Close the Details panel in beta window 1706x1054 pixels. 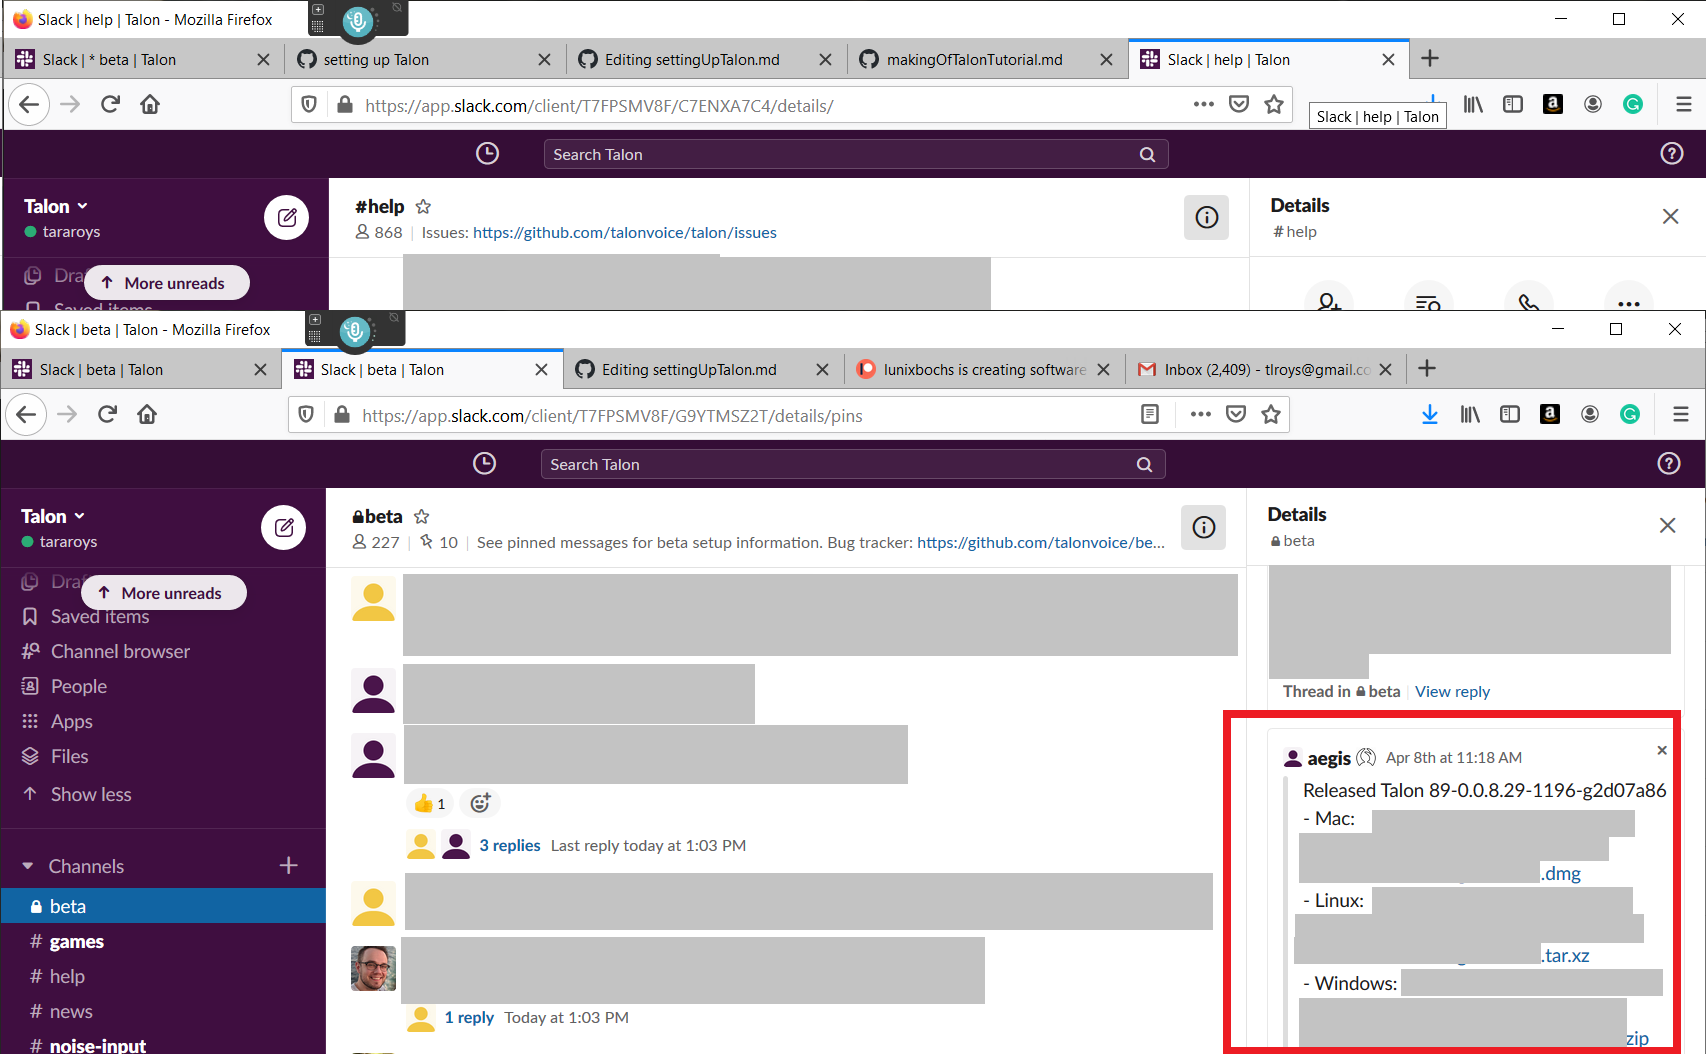tap(1667, 525)
